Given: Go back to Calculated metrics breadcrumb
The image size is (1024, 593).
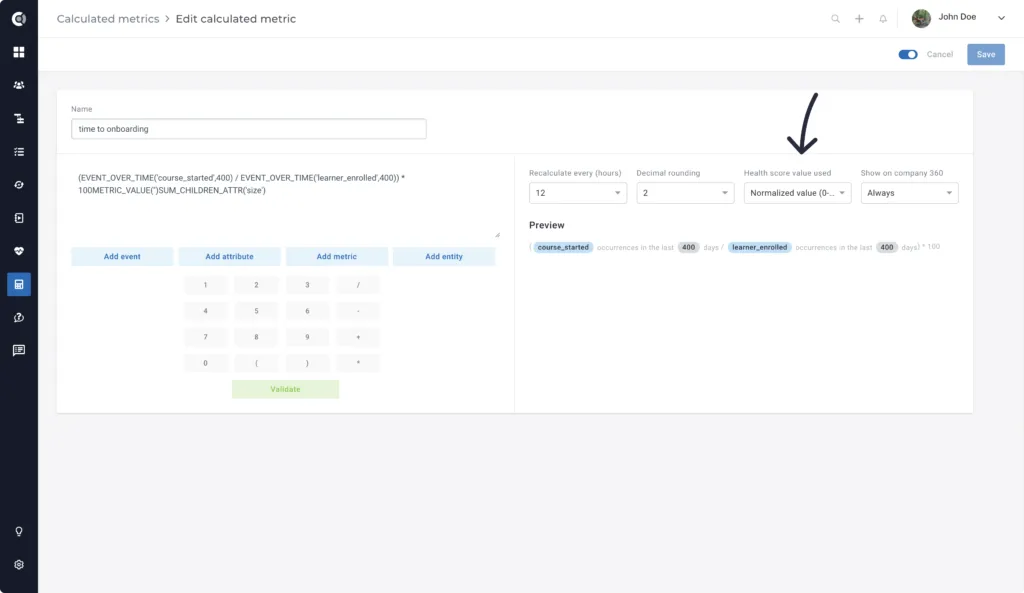Looking at the screenshot, I should [108, 19].
